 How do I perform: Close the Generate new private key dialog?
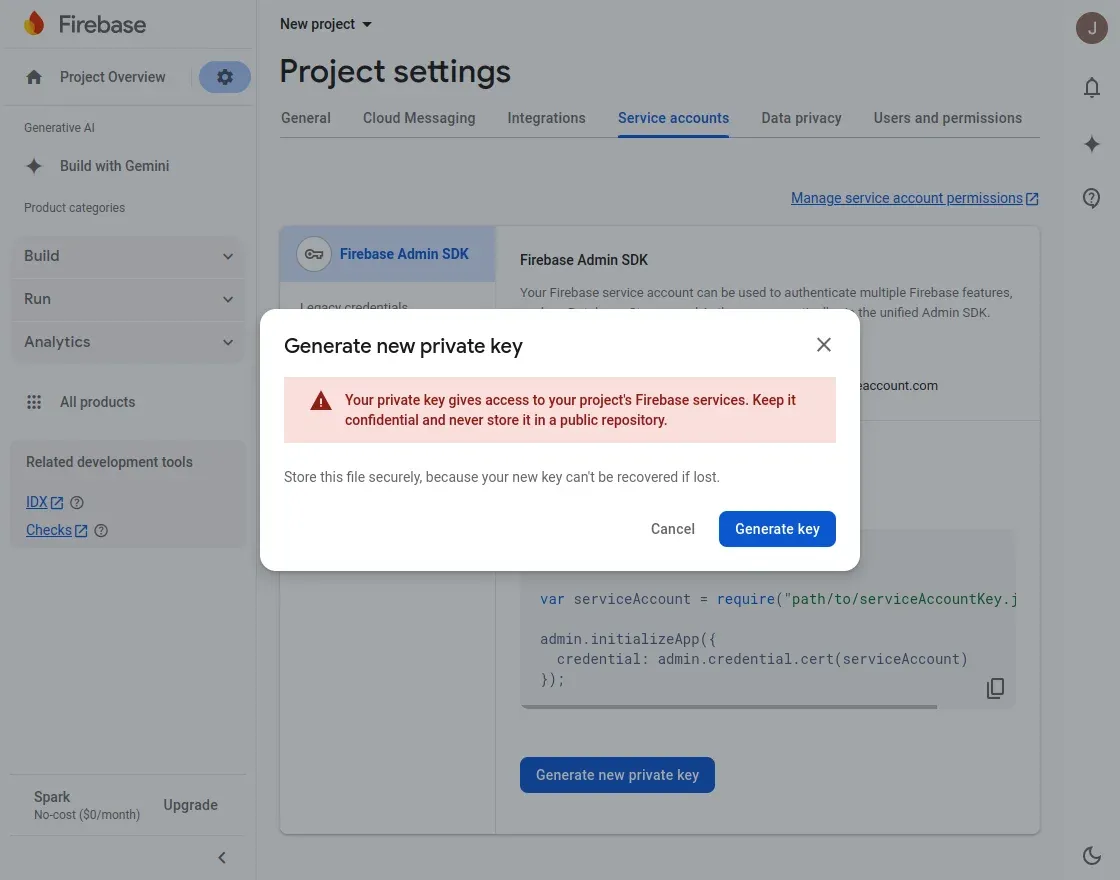tap(824, 345)
